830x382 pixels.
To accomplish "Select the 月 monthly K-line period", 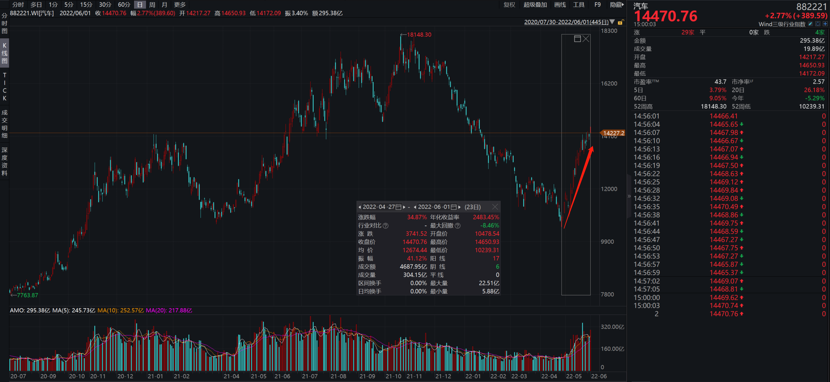I will tap(164, 4).
